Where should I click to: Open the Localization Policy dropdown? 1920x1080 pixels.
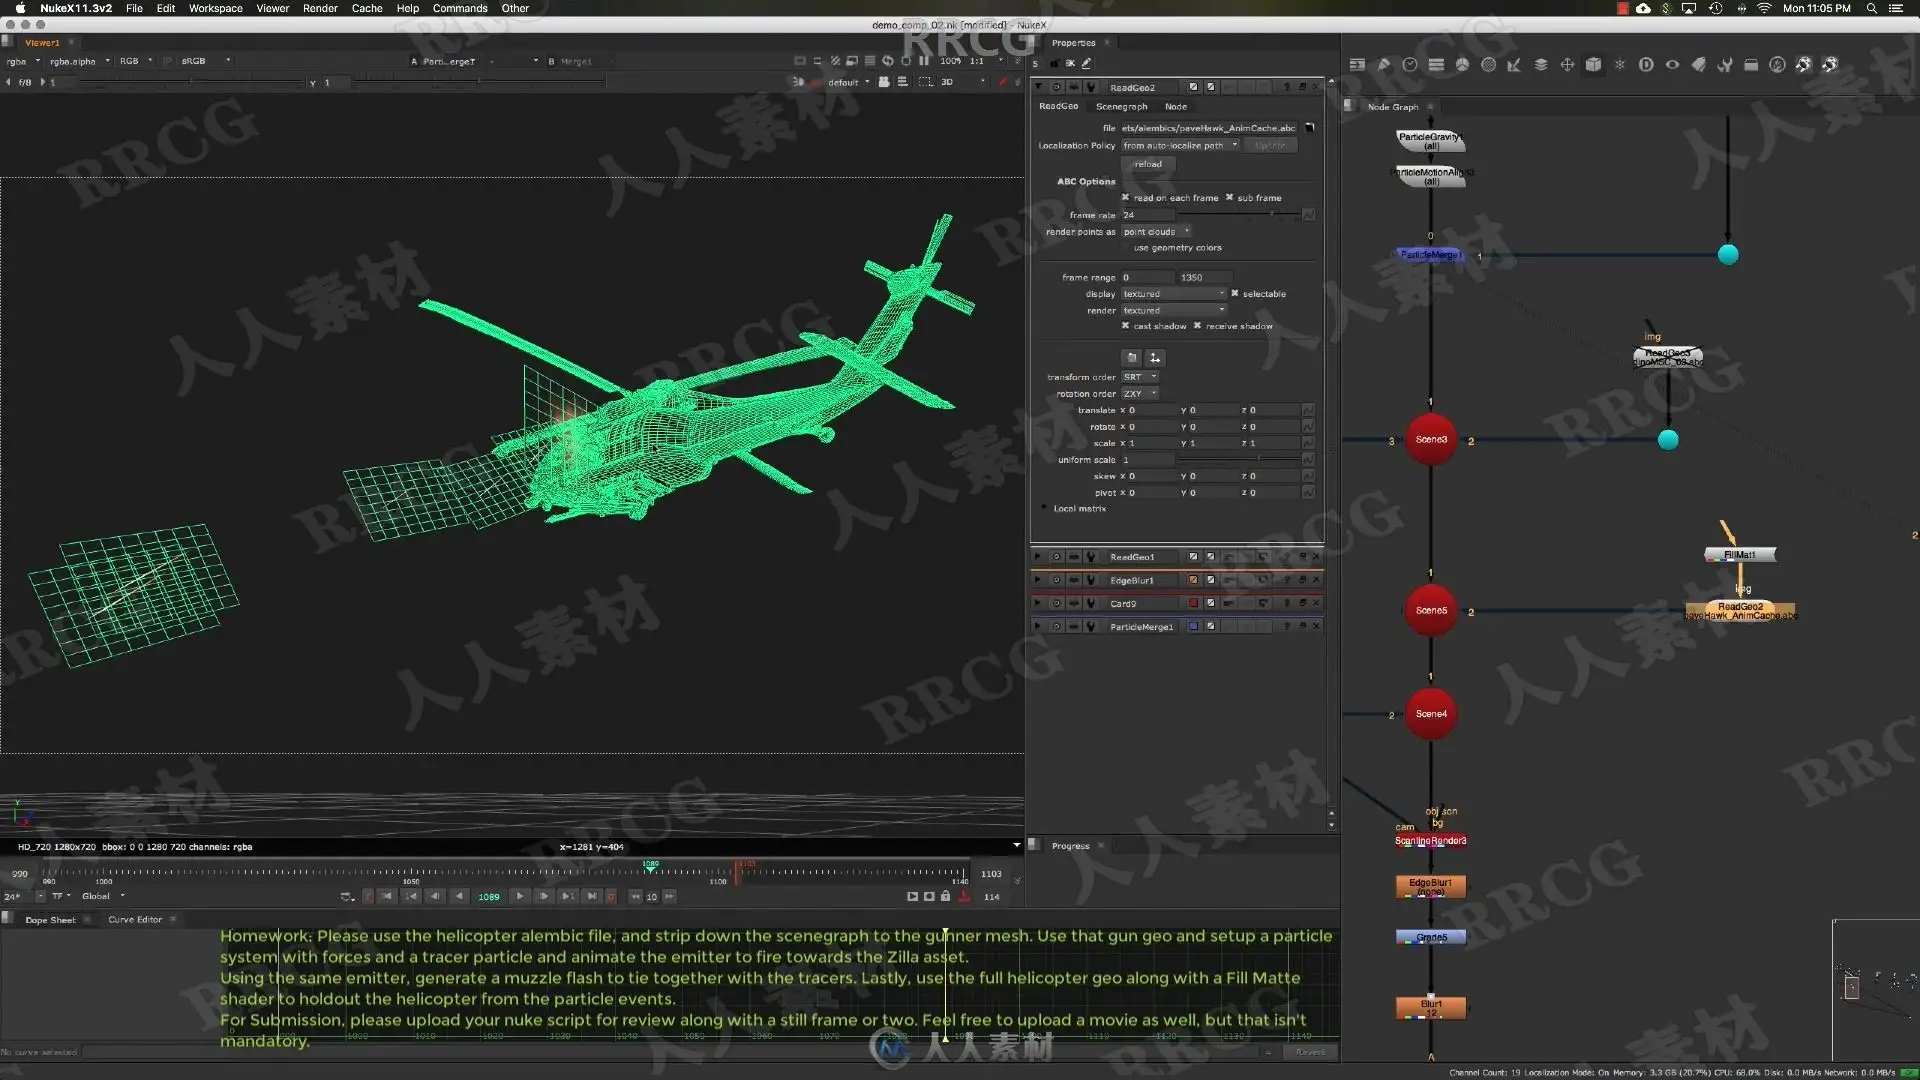(x=1180, y=146)
